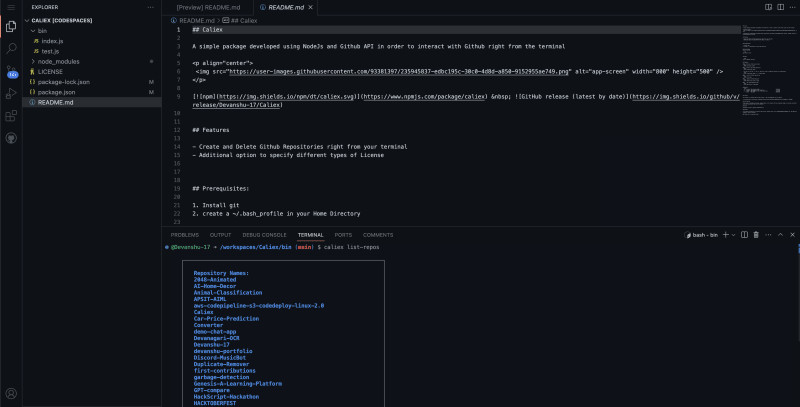Switch to the [Preview] README.md tab
This screenshot has height=407, width=800.
tap(208, 7)
